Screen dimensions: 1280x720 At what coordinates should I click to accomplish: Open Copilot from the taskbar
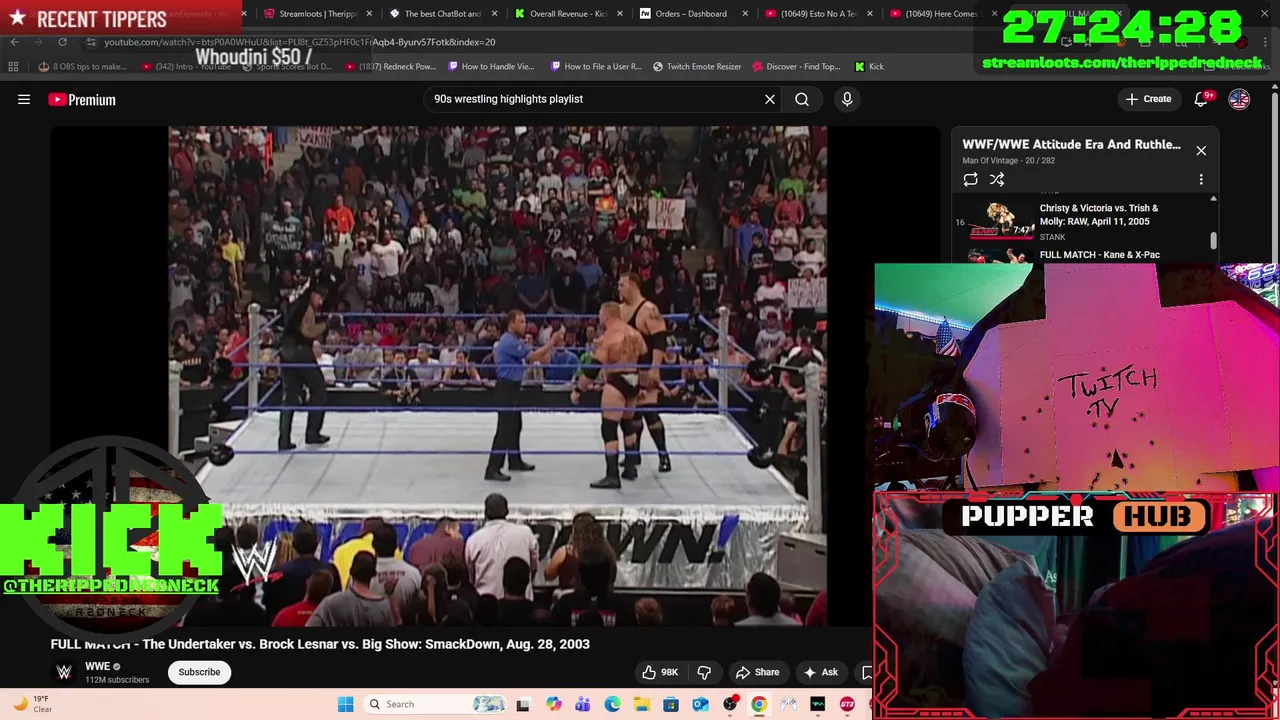[554, 704]
